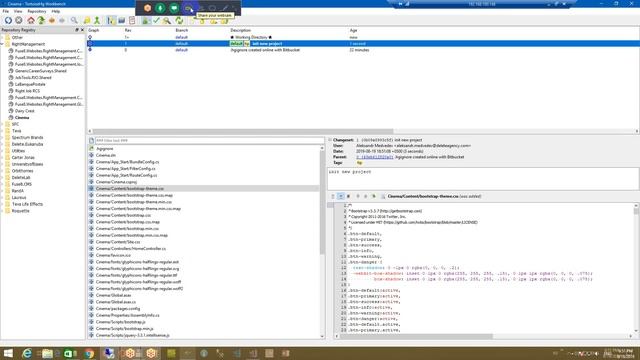Expand the Carter Jonas folder
This screenshot has height=360, width=640.
tap(2, 158)
